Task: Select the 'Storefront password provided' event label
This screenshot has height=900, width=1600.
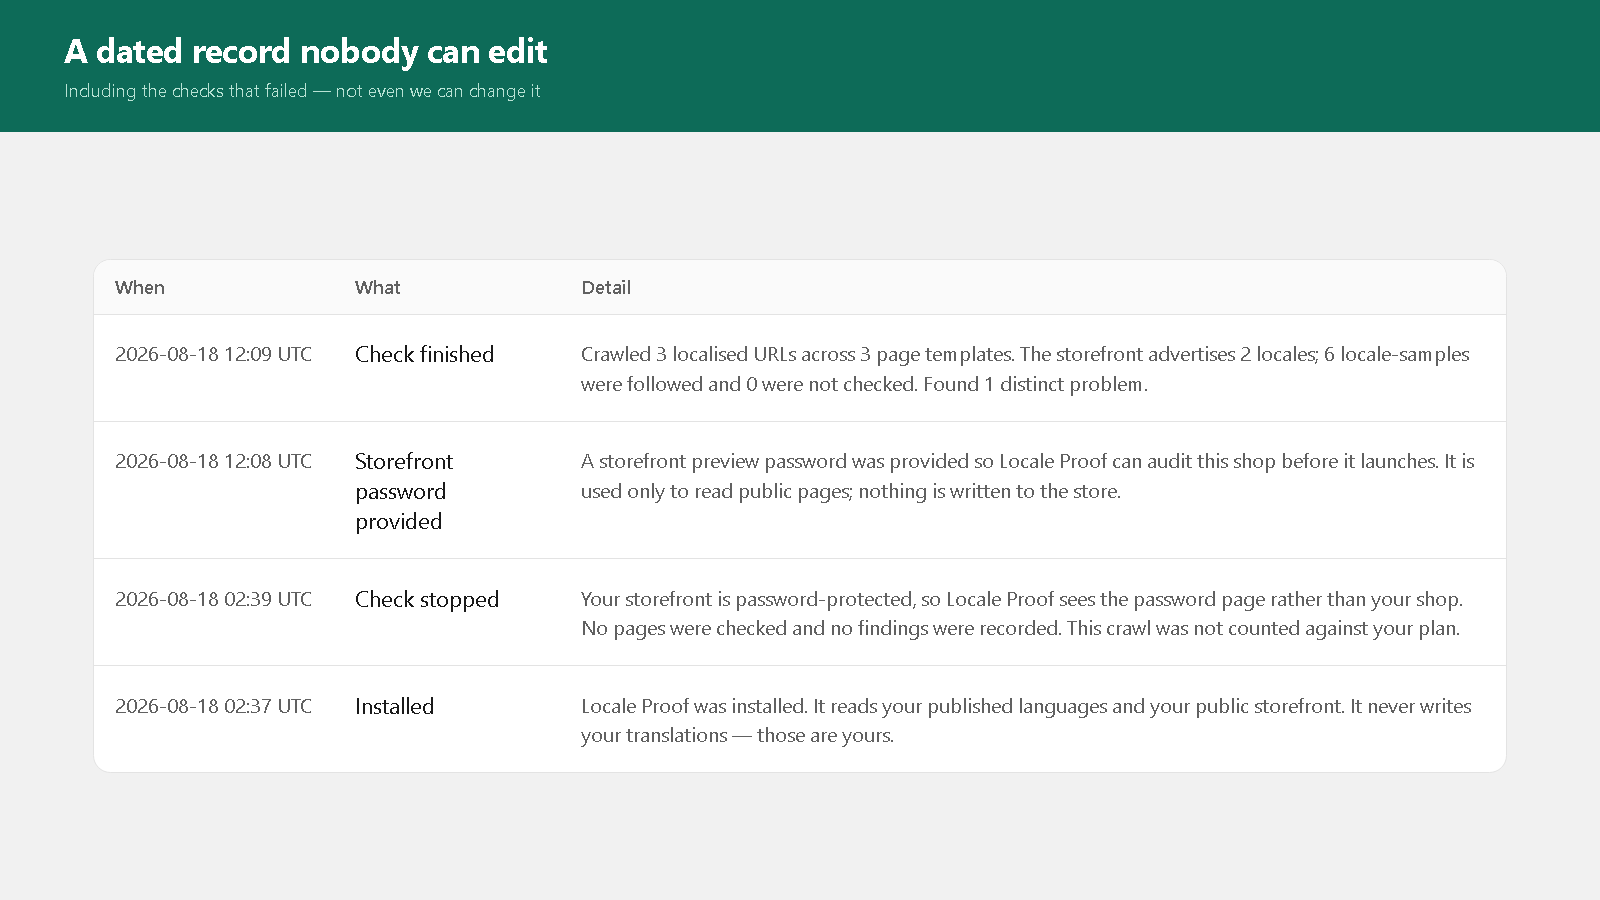Action: pyautogui.click(x=404, y=491)
